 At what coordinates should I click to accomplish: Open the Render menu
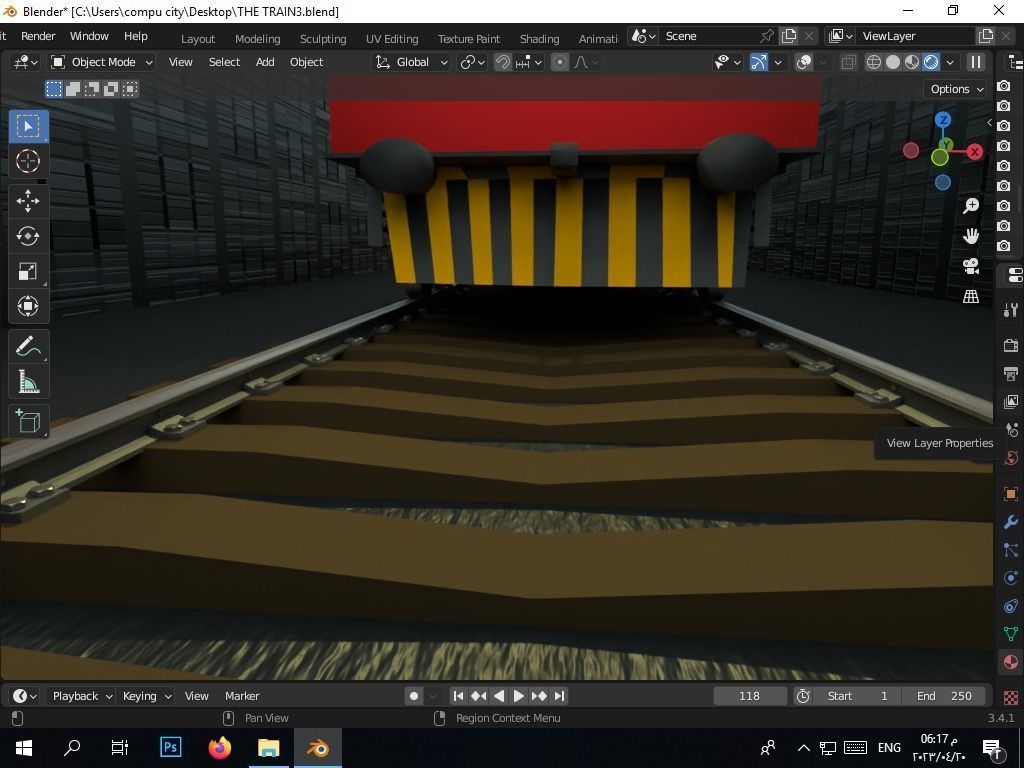38,36
